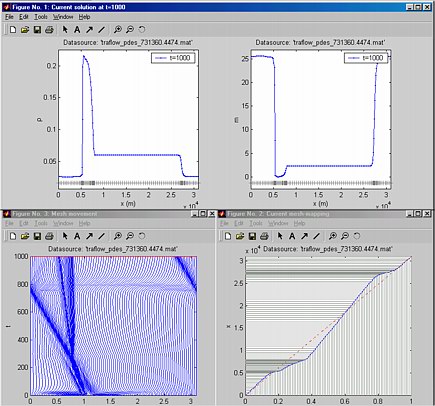Click Open File icon in Figure No. 1 toolbar
Image resolution: width=435 pixels, height=406 pixels.
[x=25, y=30]
